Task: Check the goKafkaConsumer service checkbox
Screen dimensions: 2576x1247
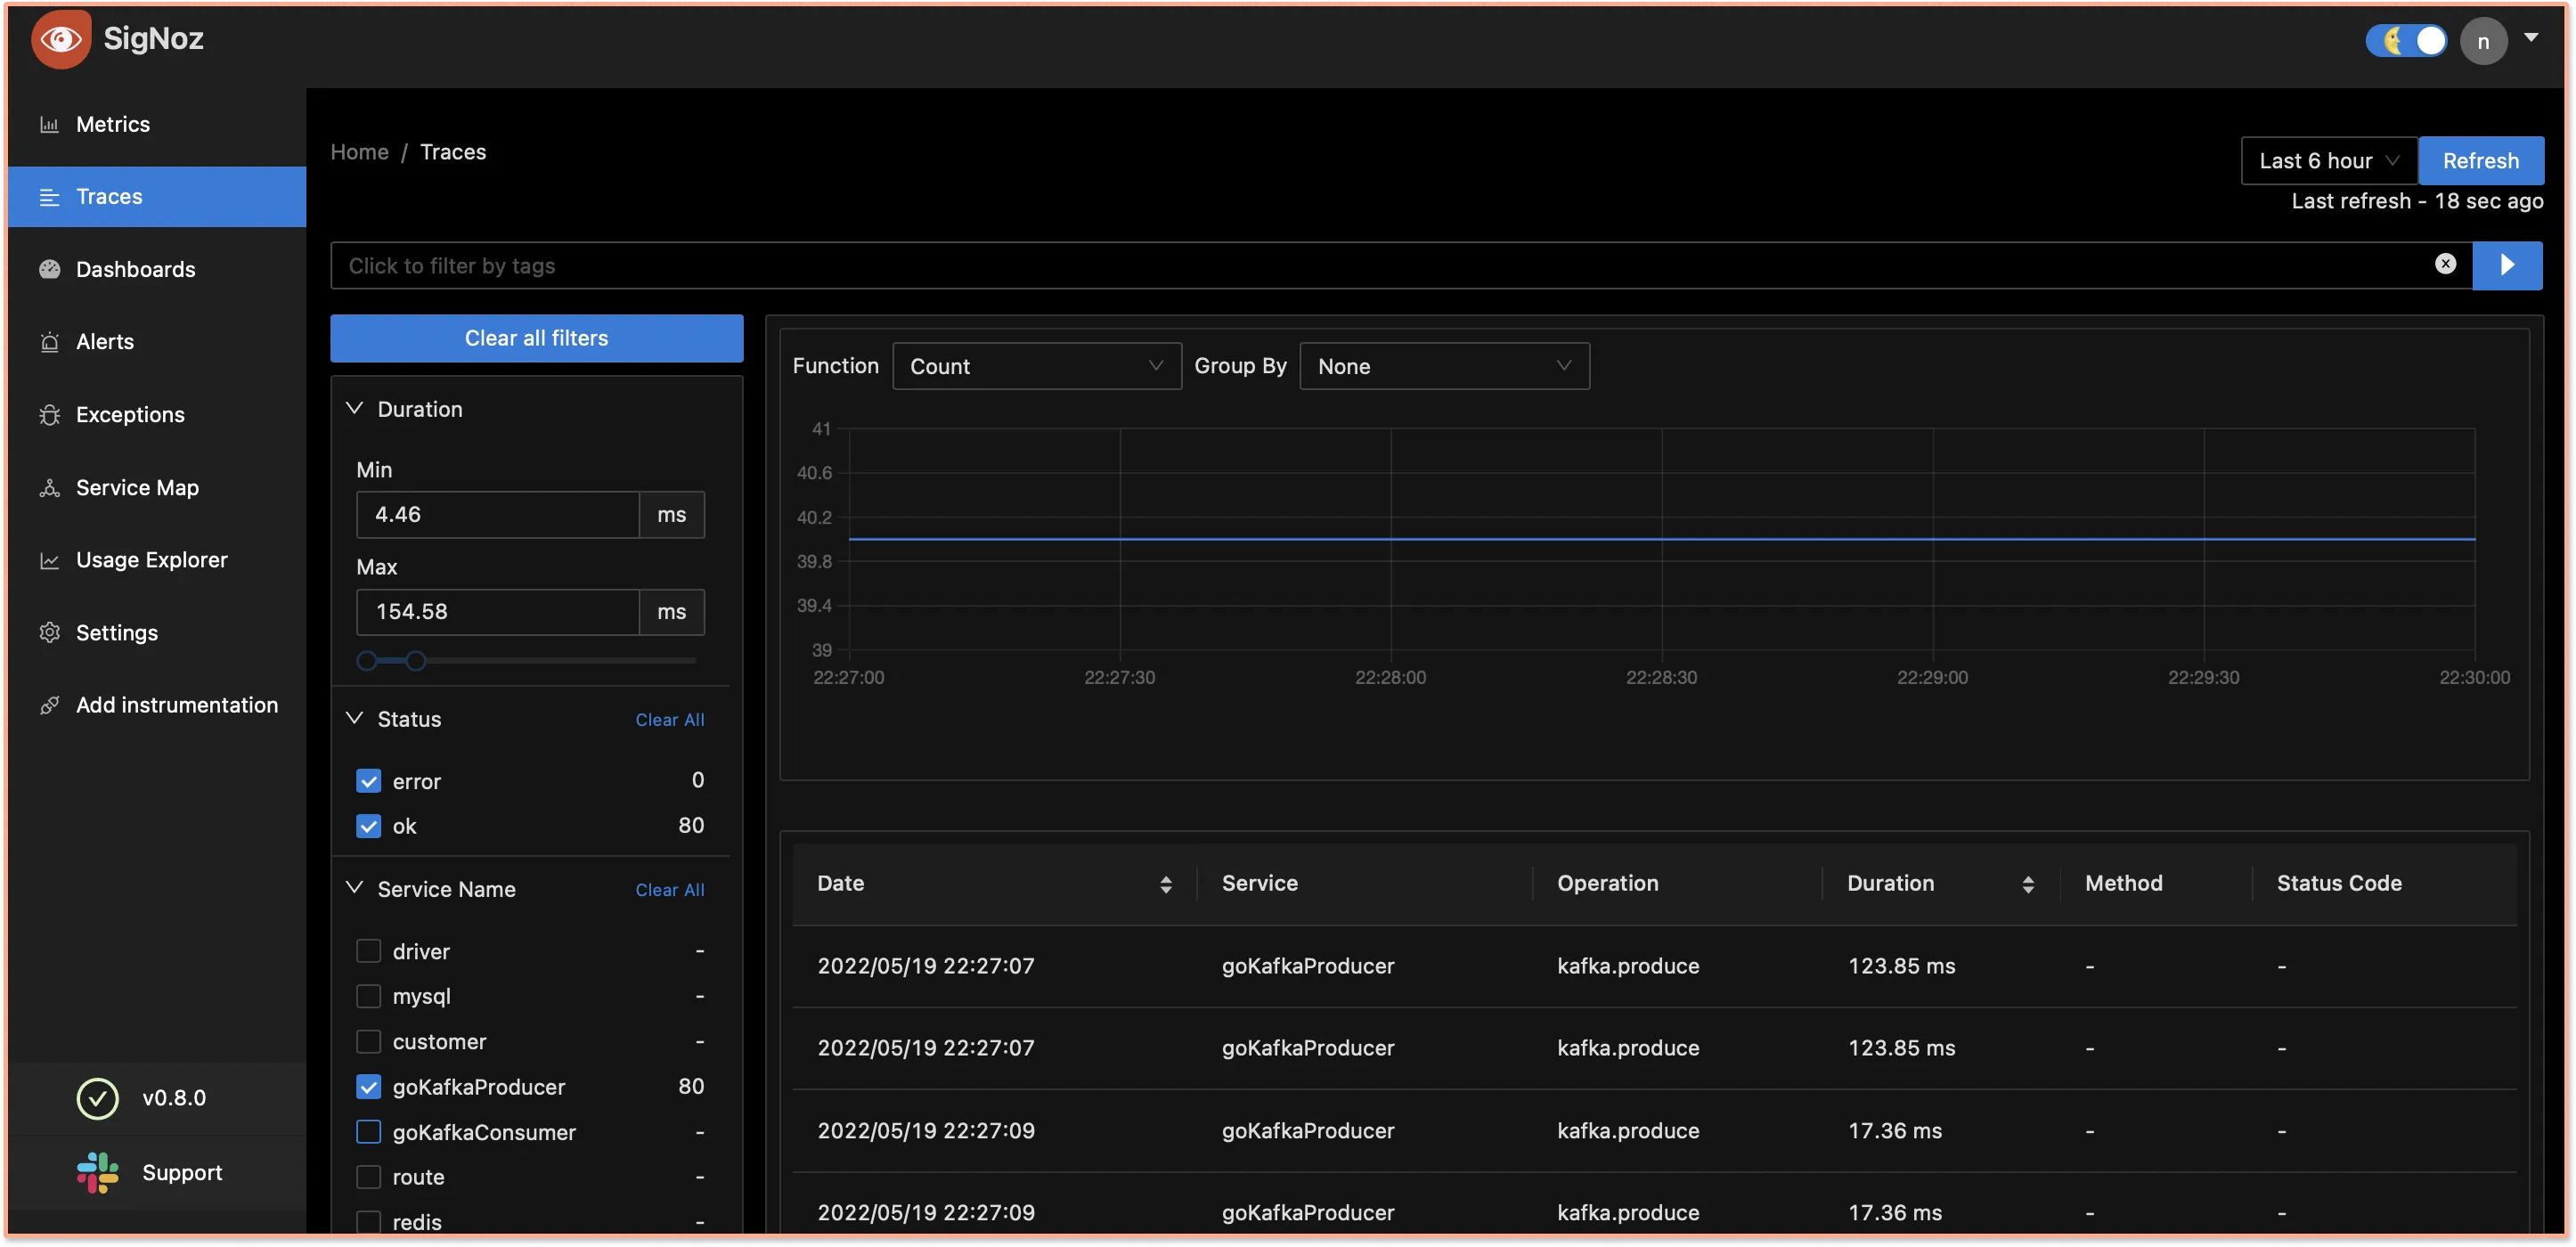Action: 368,1133
